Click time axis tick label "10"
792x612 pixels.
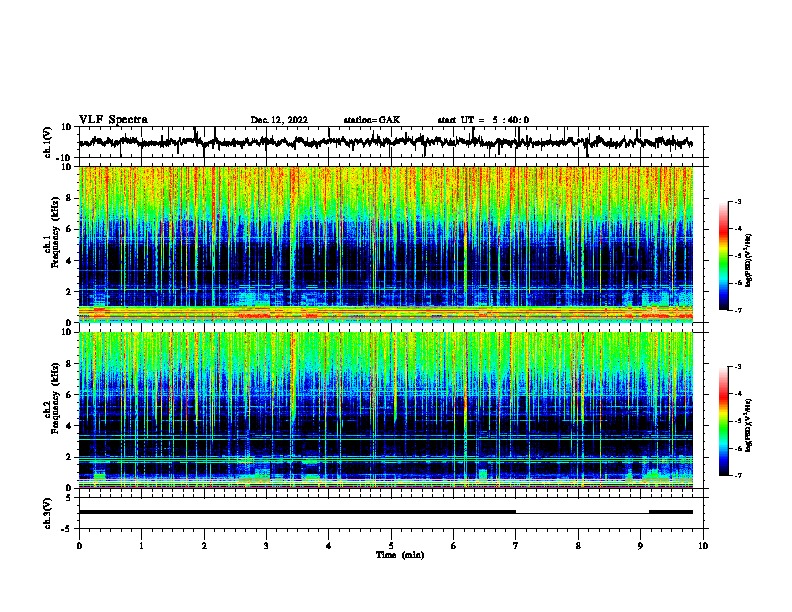(x=703, y=546)
